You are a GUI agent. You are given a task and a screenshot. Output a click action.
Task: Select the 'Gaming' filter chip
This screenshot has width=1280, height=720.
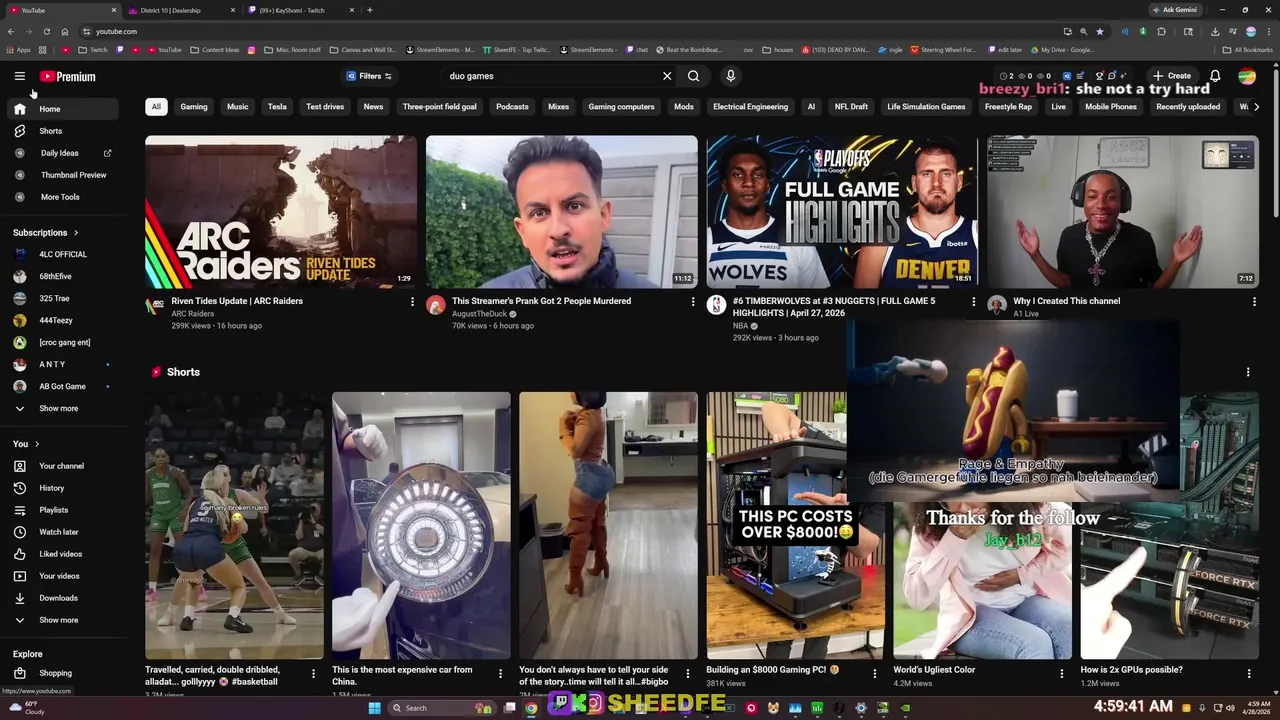(x=194, y=107)
